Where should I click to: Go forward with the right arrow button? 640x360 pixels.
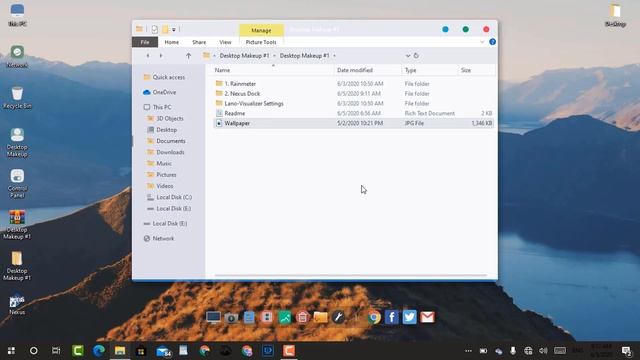point(161,56)
